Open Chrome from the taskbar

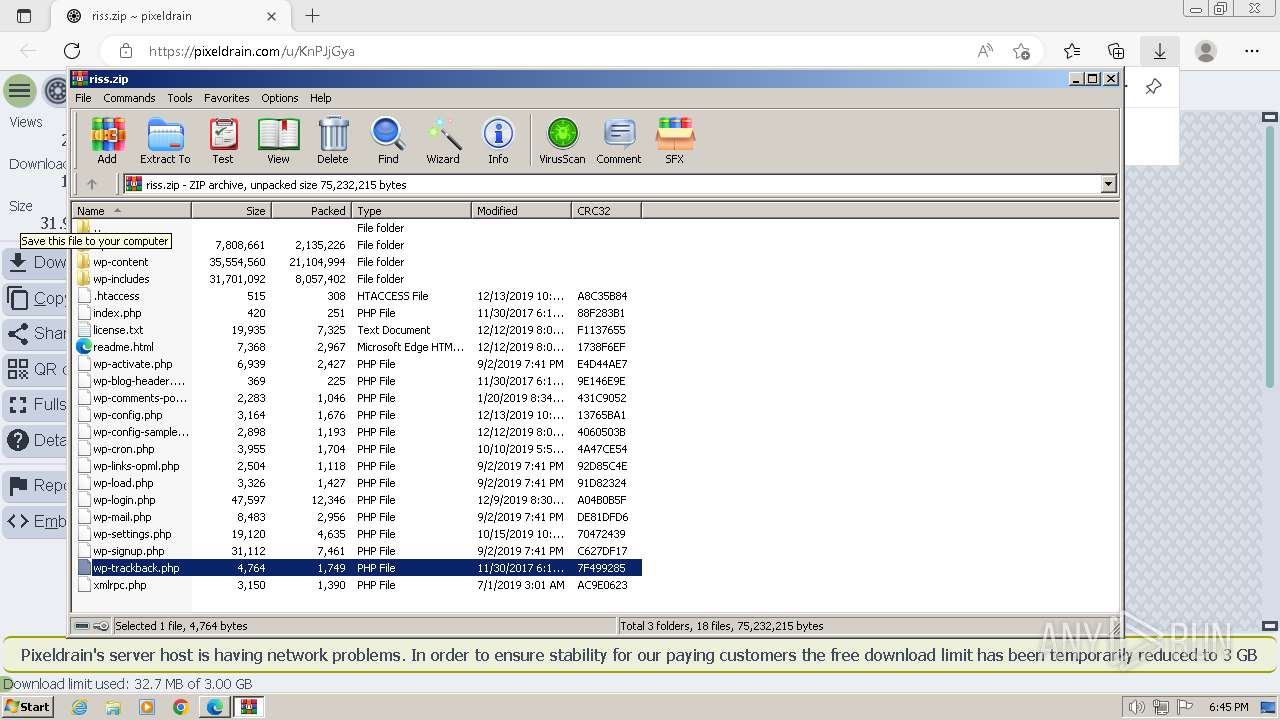coord(181,707)
